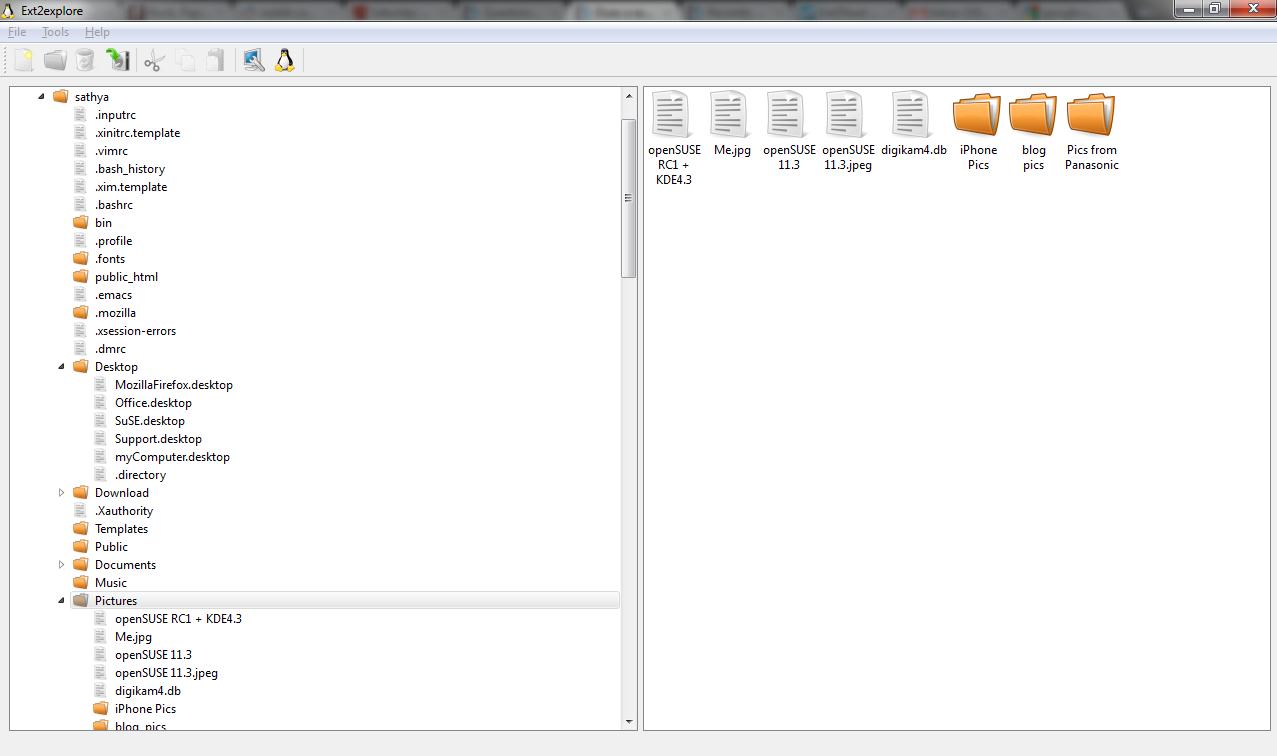Click the scissors Cut toolbar icon
The height and width of the screenshot is (756, 1277).
click(153, 61)
